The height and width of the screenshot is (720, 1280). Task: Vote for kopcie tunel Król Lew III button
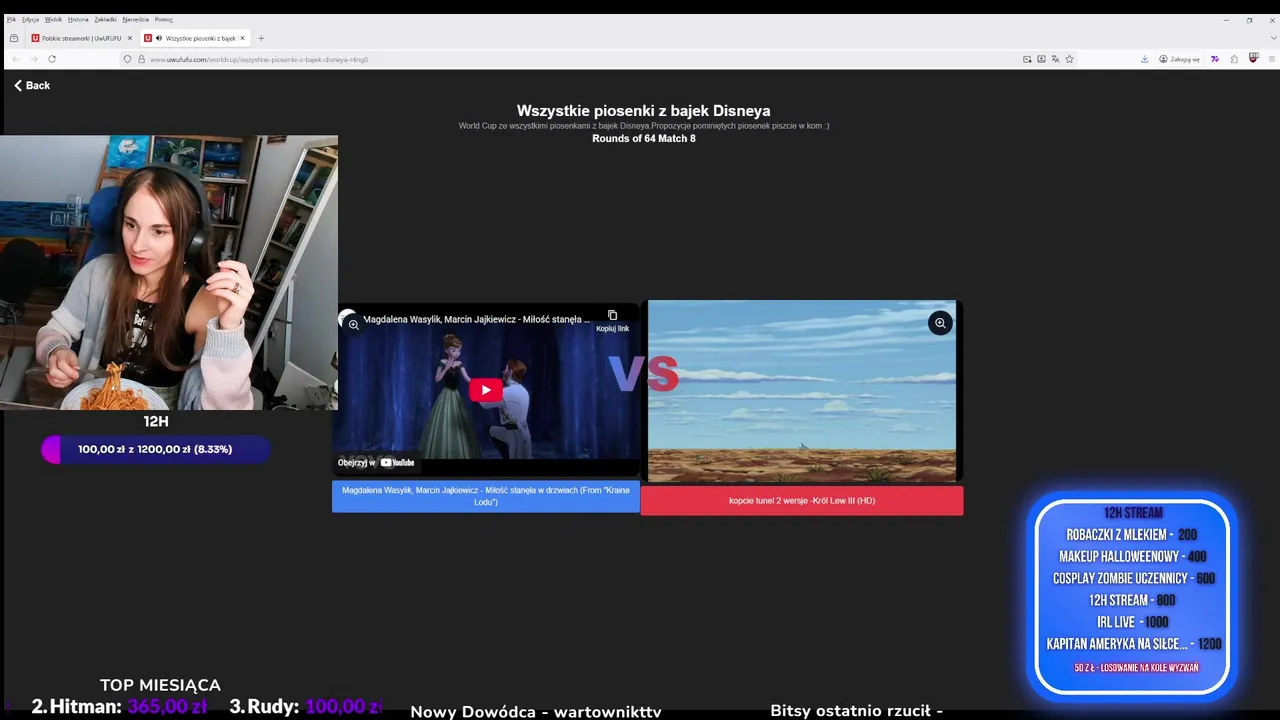[x=802, y=500]
